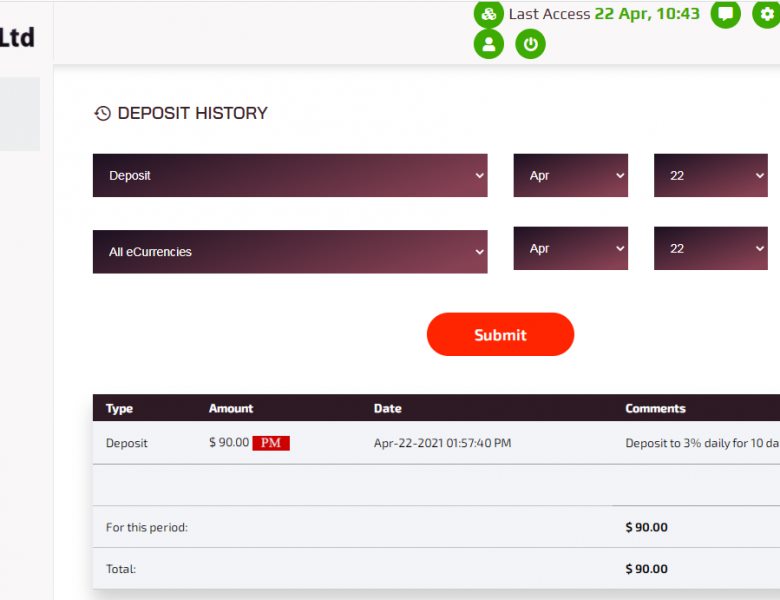Expand the first-row day 22 dropdown

(x=711, y=175)
